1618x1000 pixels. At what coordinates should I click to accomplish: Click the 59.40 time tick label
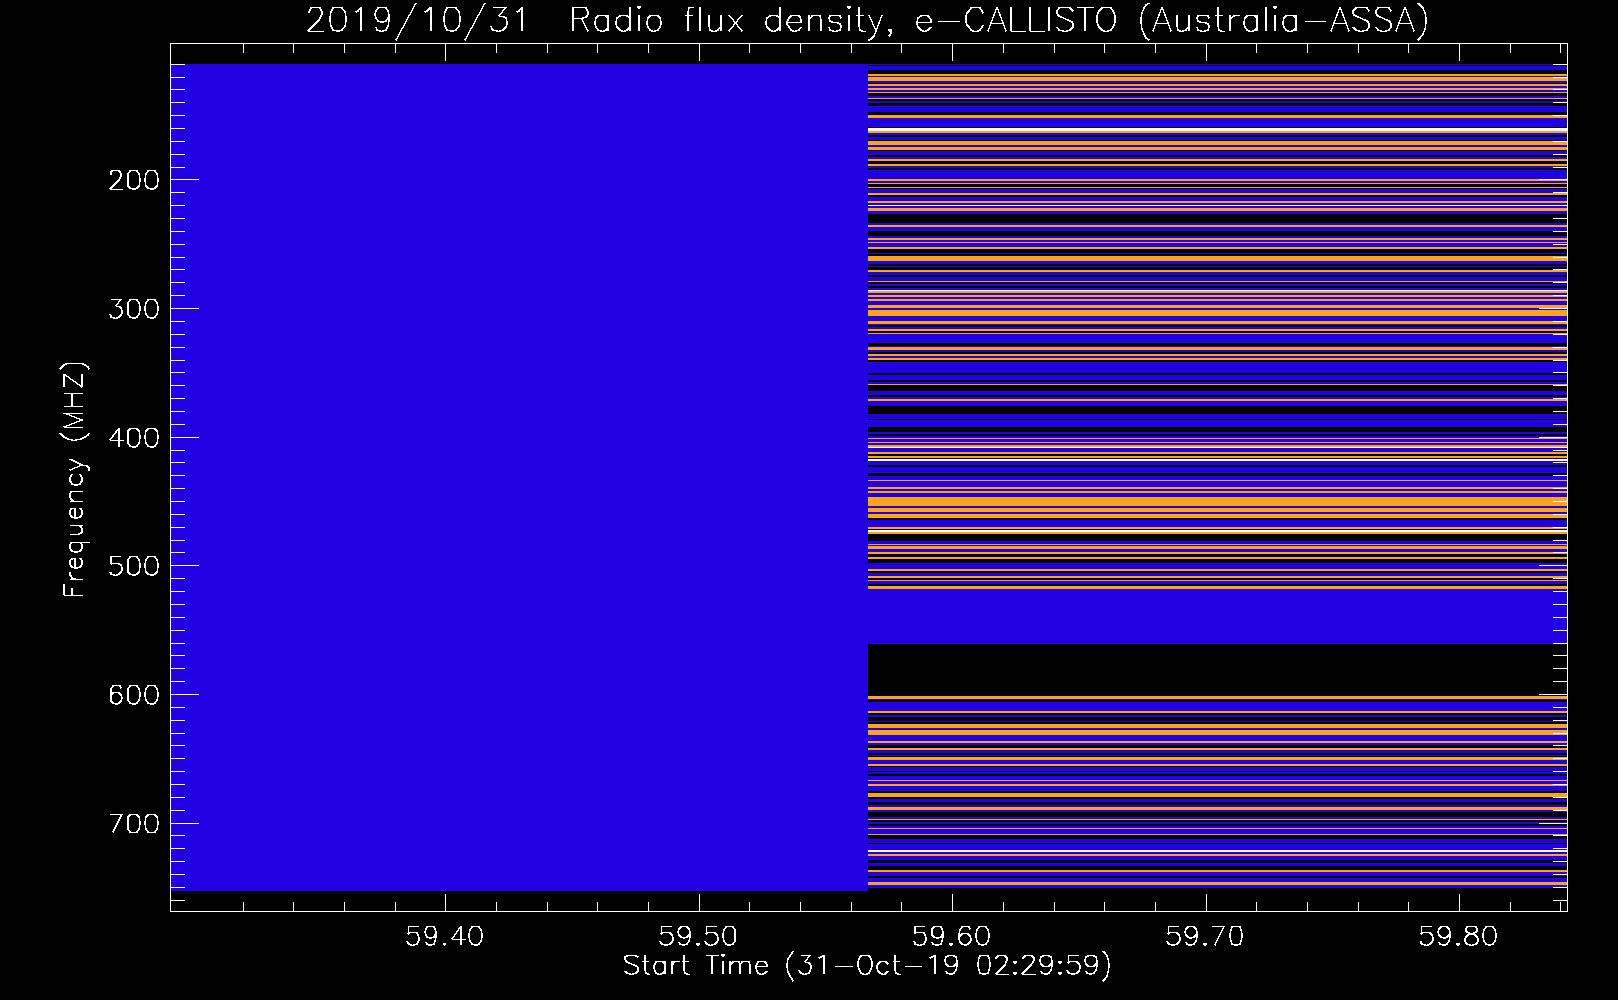pyautogui.click(x=444, y=937)
